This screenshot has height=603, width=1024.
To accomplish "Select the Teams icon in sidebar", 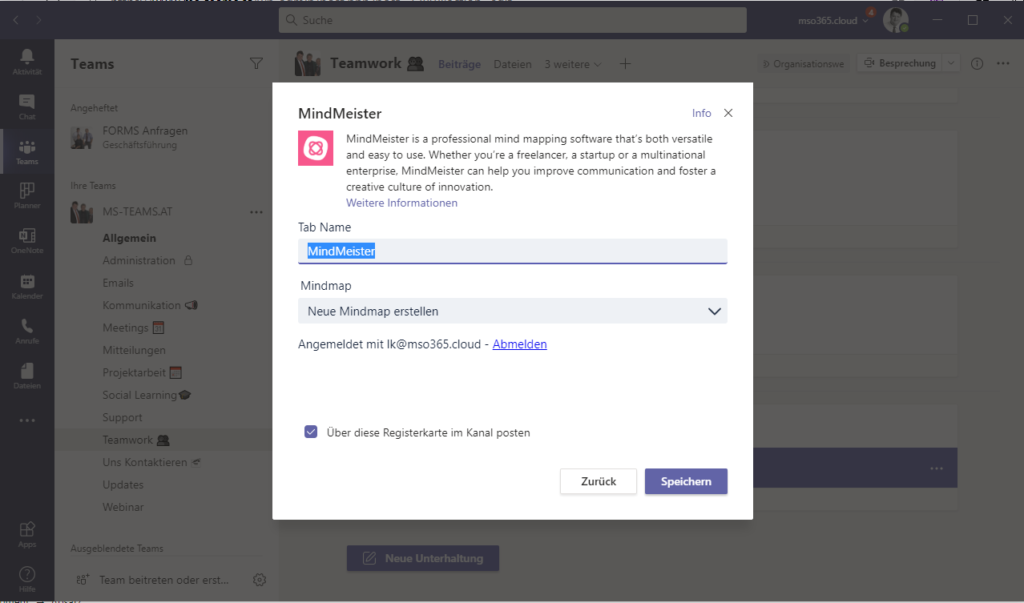I will coord(27,152).
